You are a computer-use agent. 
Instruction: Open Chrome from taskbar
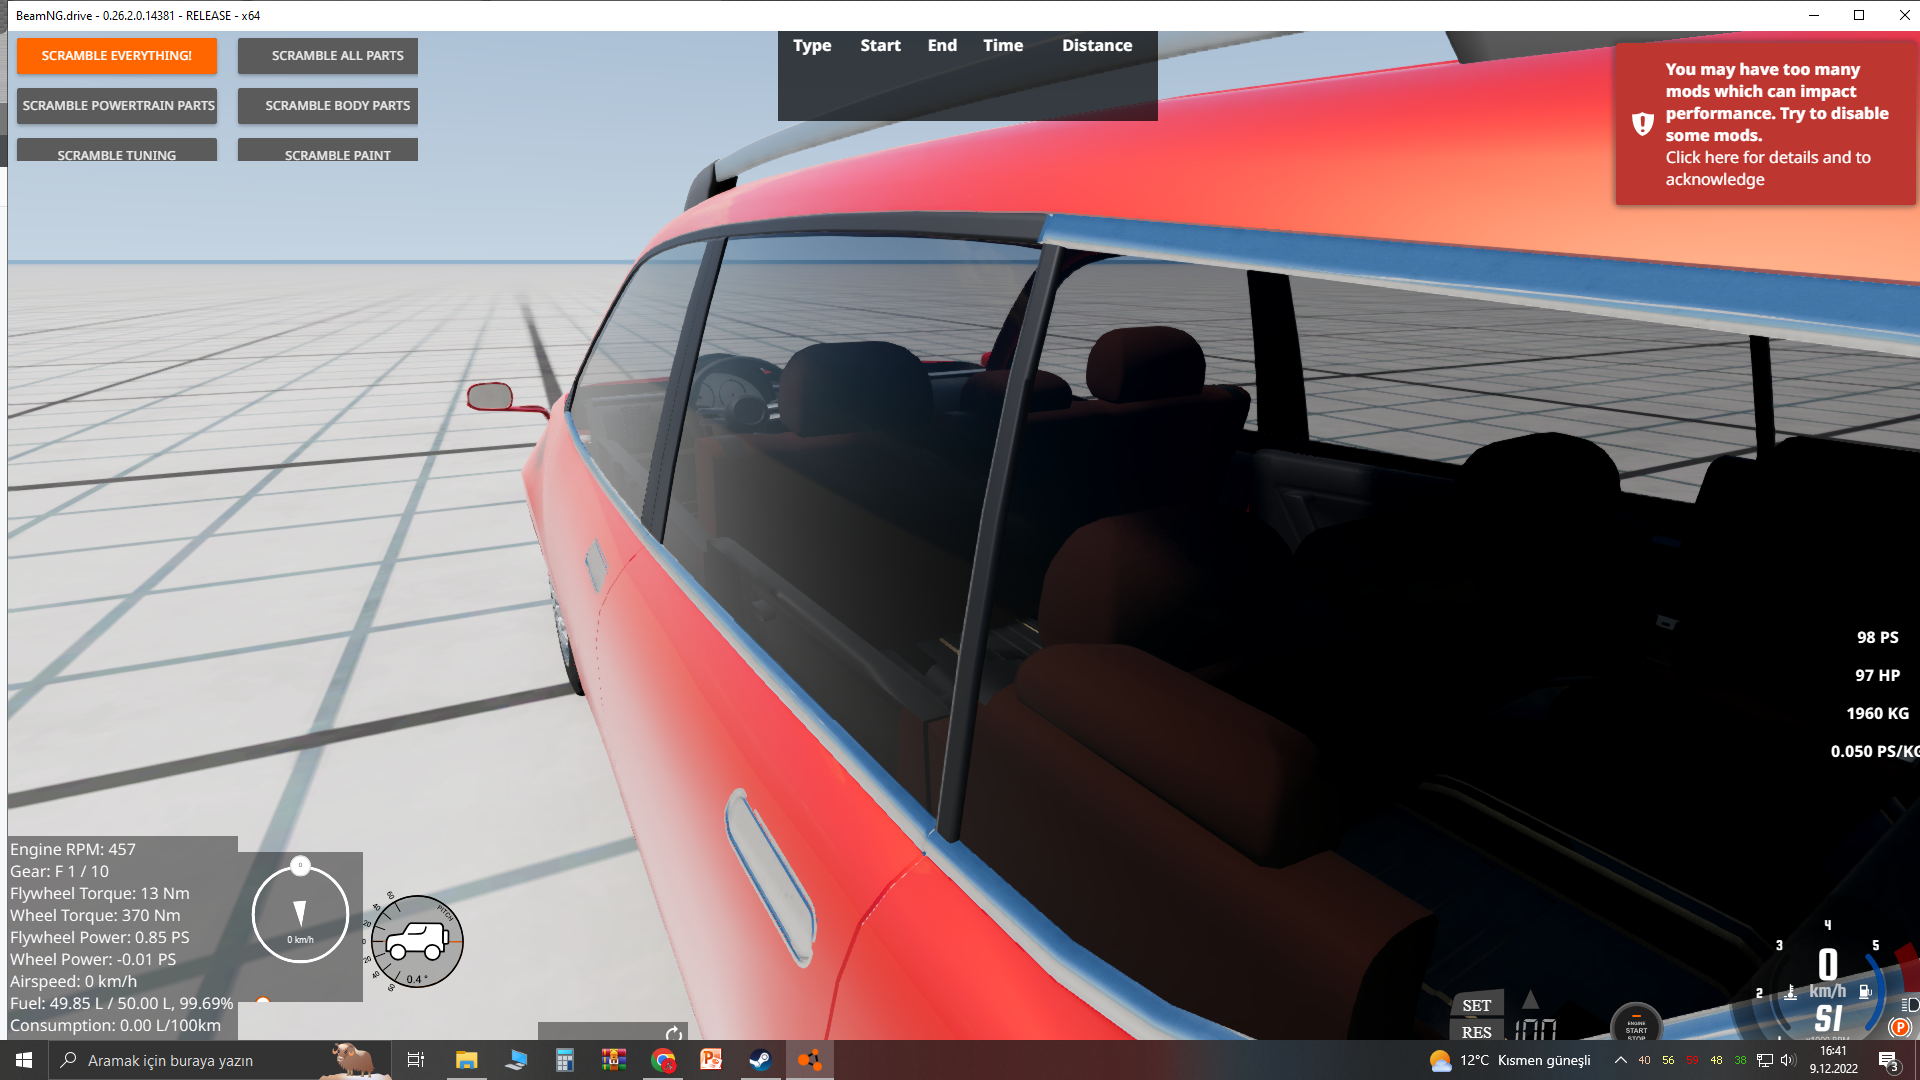pos(663,1060)
